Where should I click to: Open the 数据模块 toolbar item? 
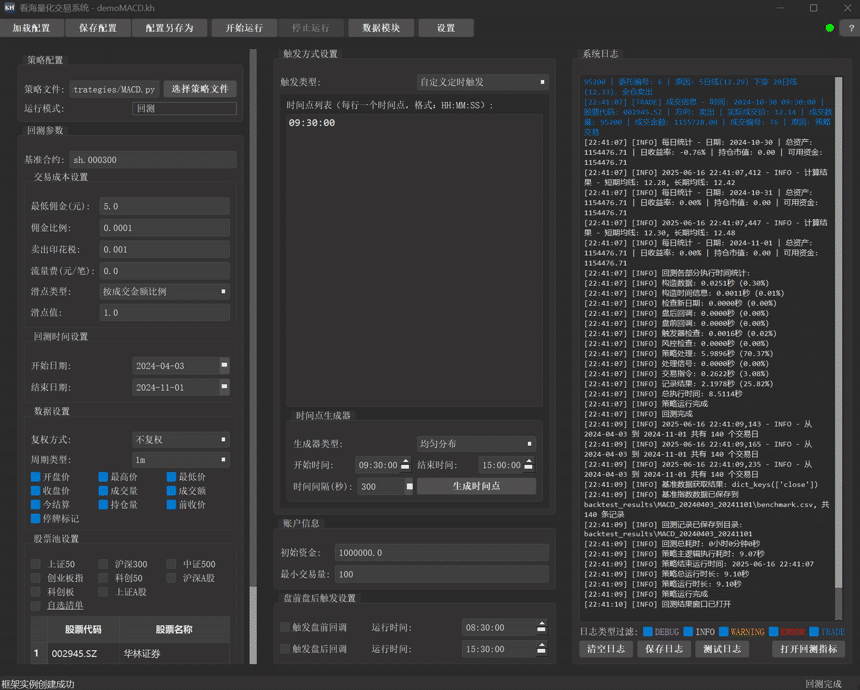tap(381, 28)
